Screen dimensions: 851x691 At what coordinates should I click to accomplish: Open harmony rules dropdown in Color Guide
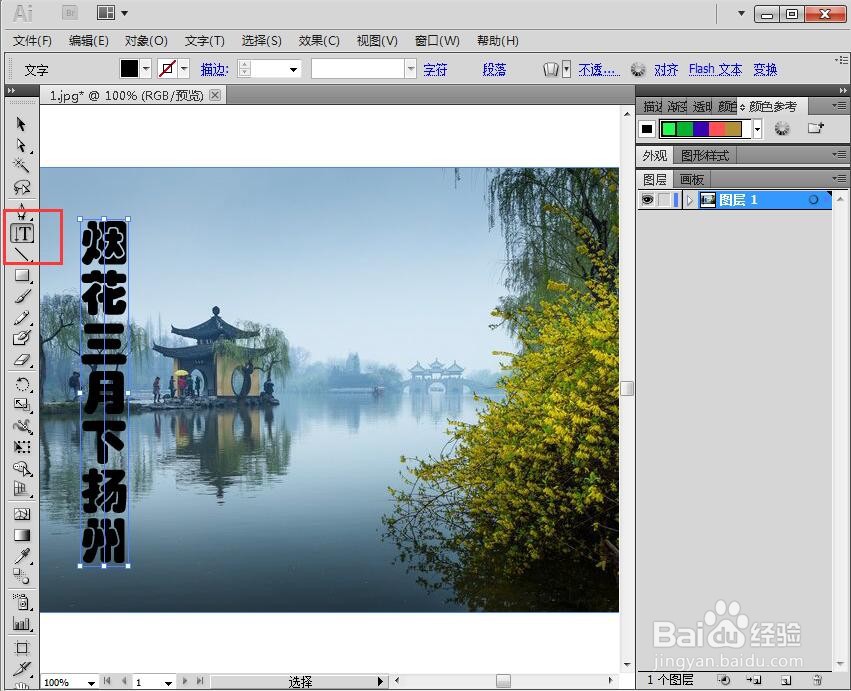pos(758,129)
